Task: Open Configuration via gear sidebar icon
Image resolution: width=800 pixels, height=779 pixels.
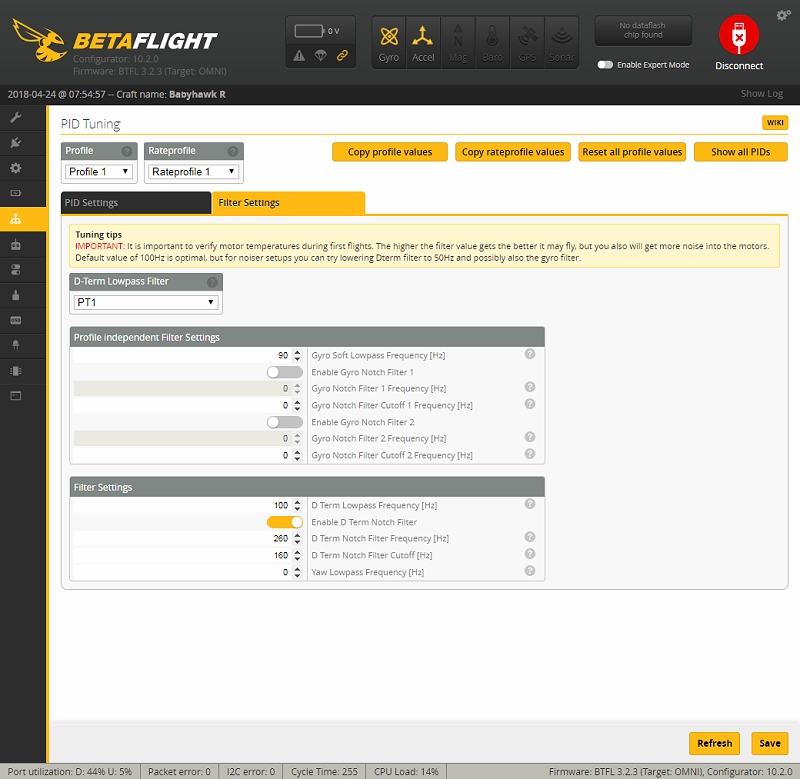Action: pos(16,168)
